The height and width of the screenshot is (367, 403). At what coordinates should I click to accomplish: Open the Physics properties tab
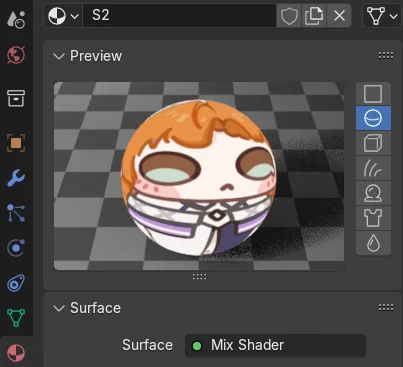(x=16, y=248)
